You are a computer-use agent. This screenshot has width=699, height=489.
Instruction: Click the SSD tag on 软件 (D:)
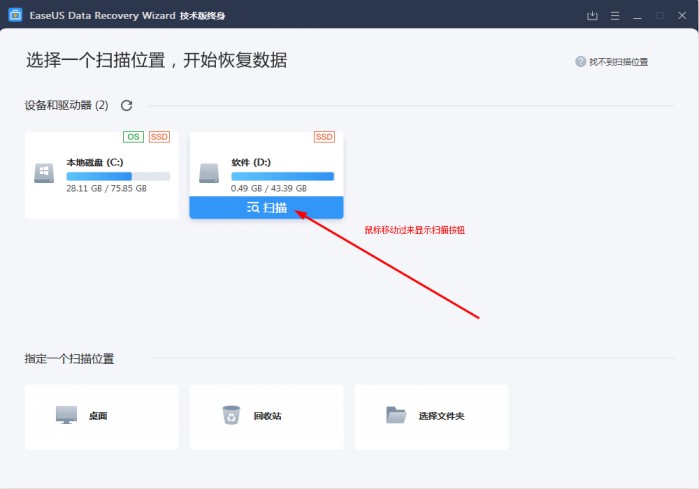(324, 137)
